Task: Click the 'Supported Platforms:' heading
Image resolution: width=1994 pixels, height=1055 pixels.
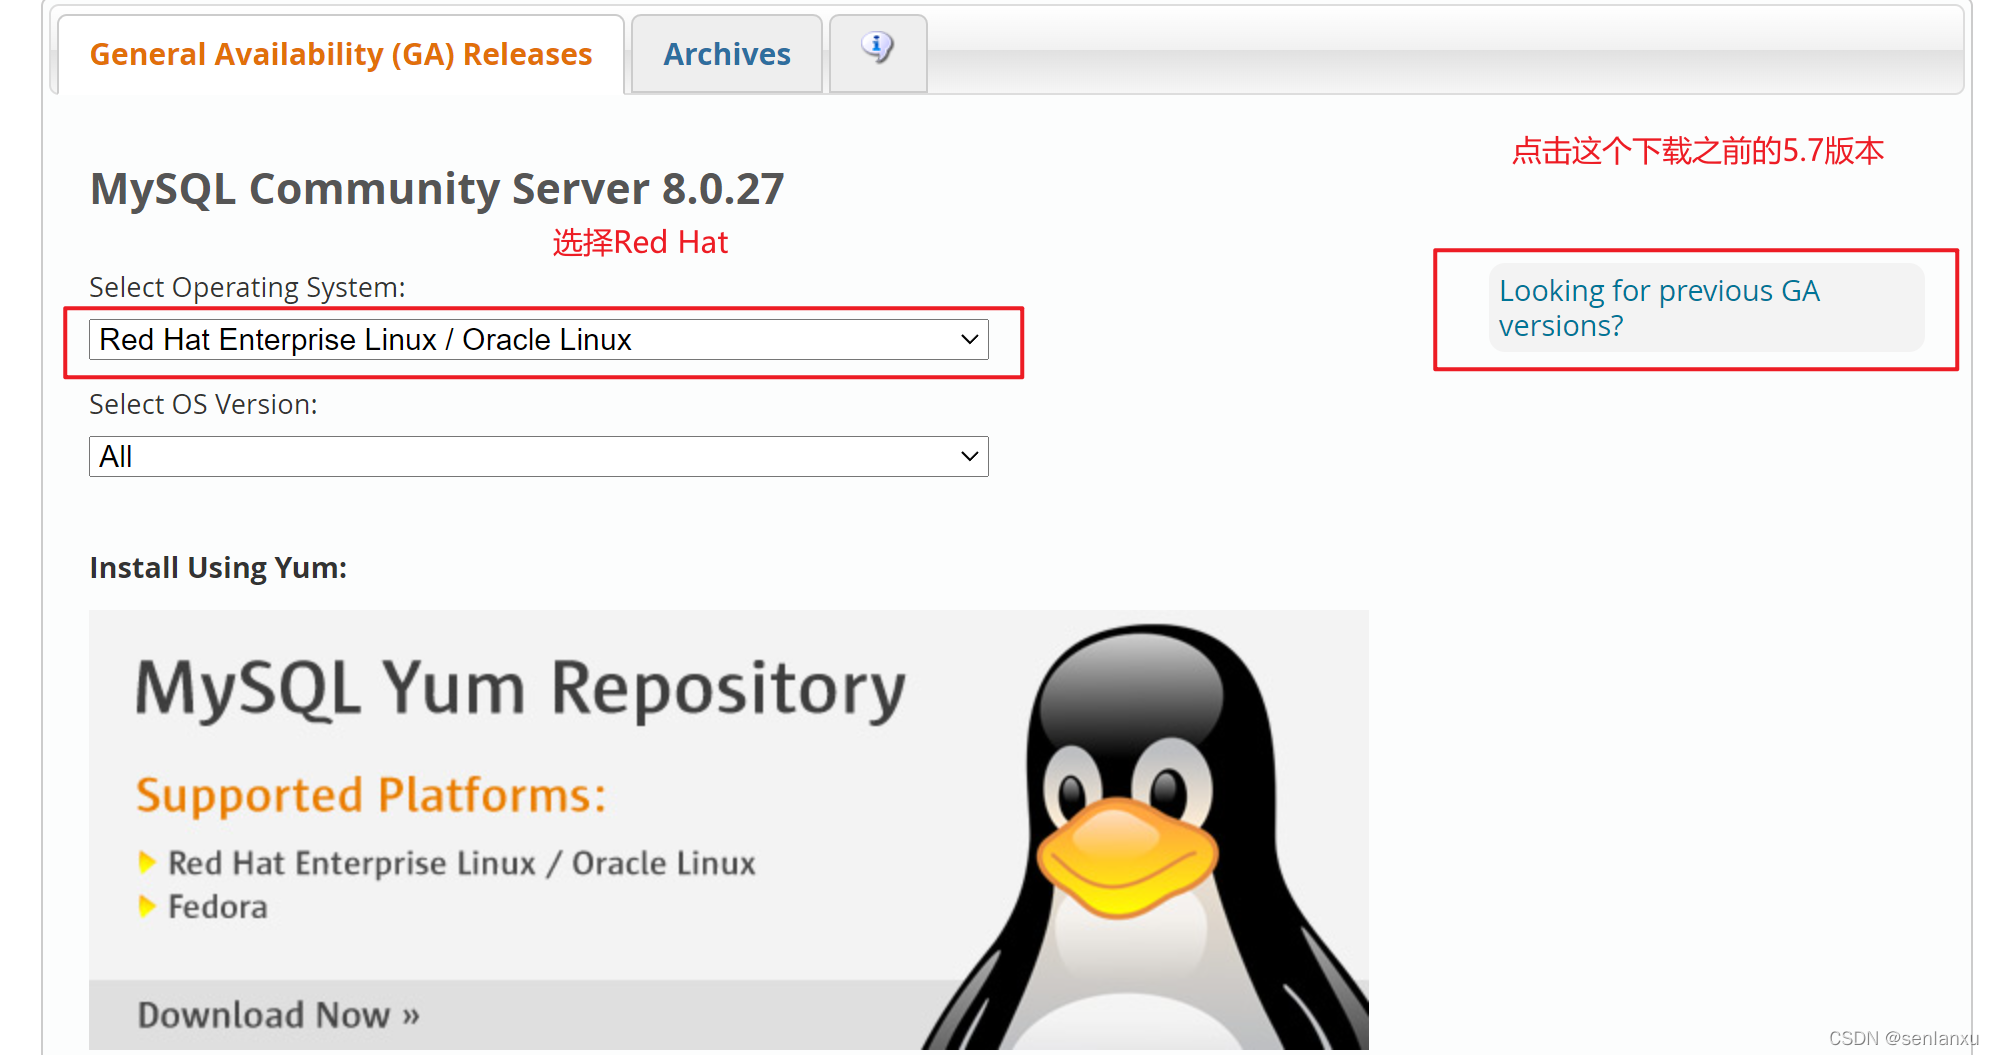Action: 371,796
